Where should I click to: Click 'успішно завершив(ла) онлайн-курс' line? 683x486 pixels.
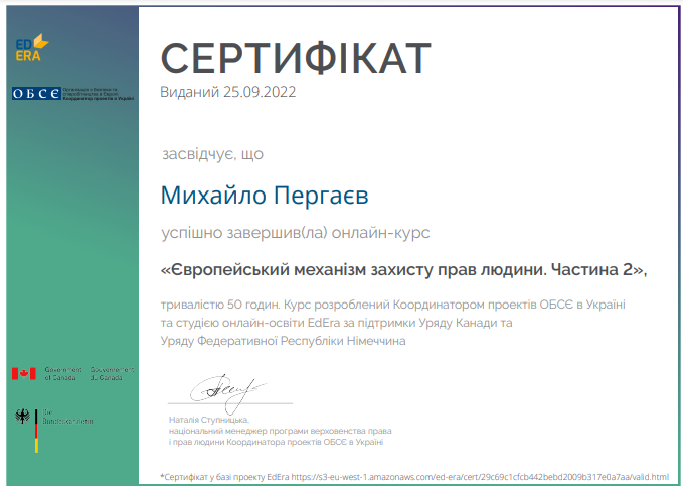pyautogui.click(x=296, y=233)
